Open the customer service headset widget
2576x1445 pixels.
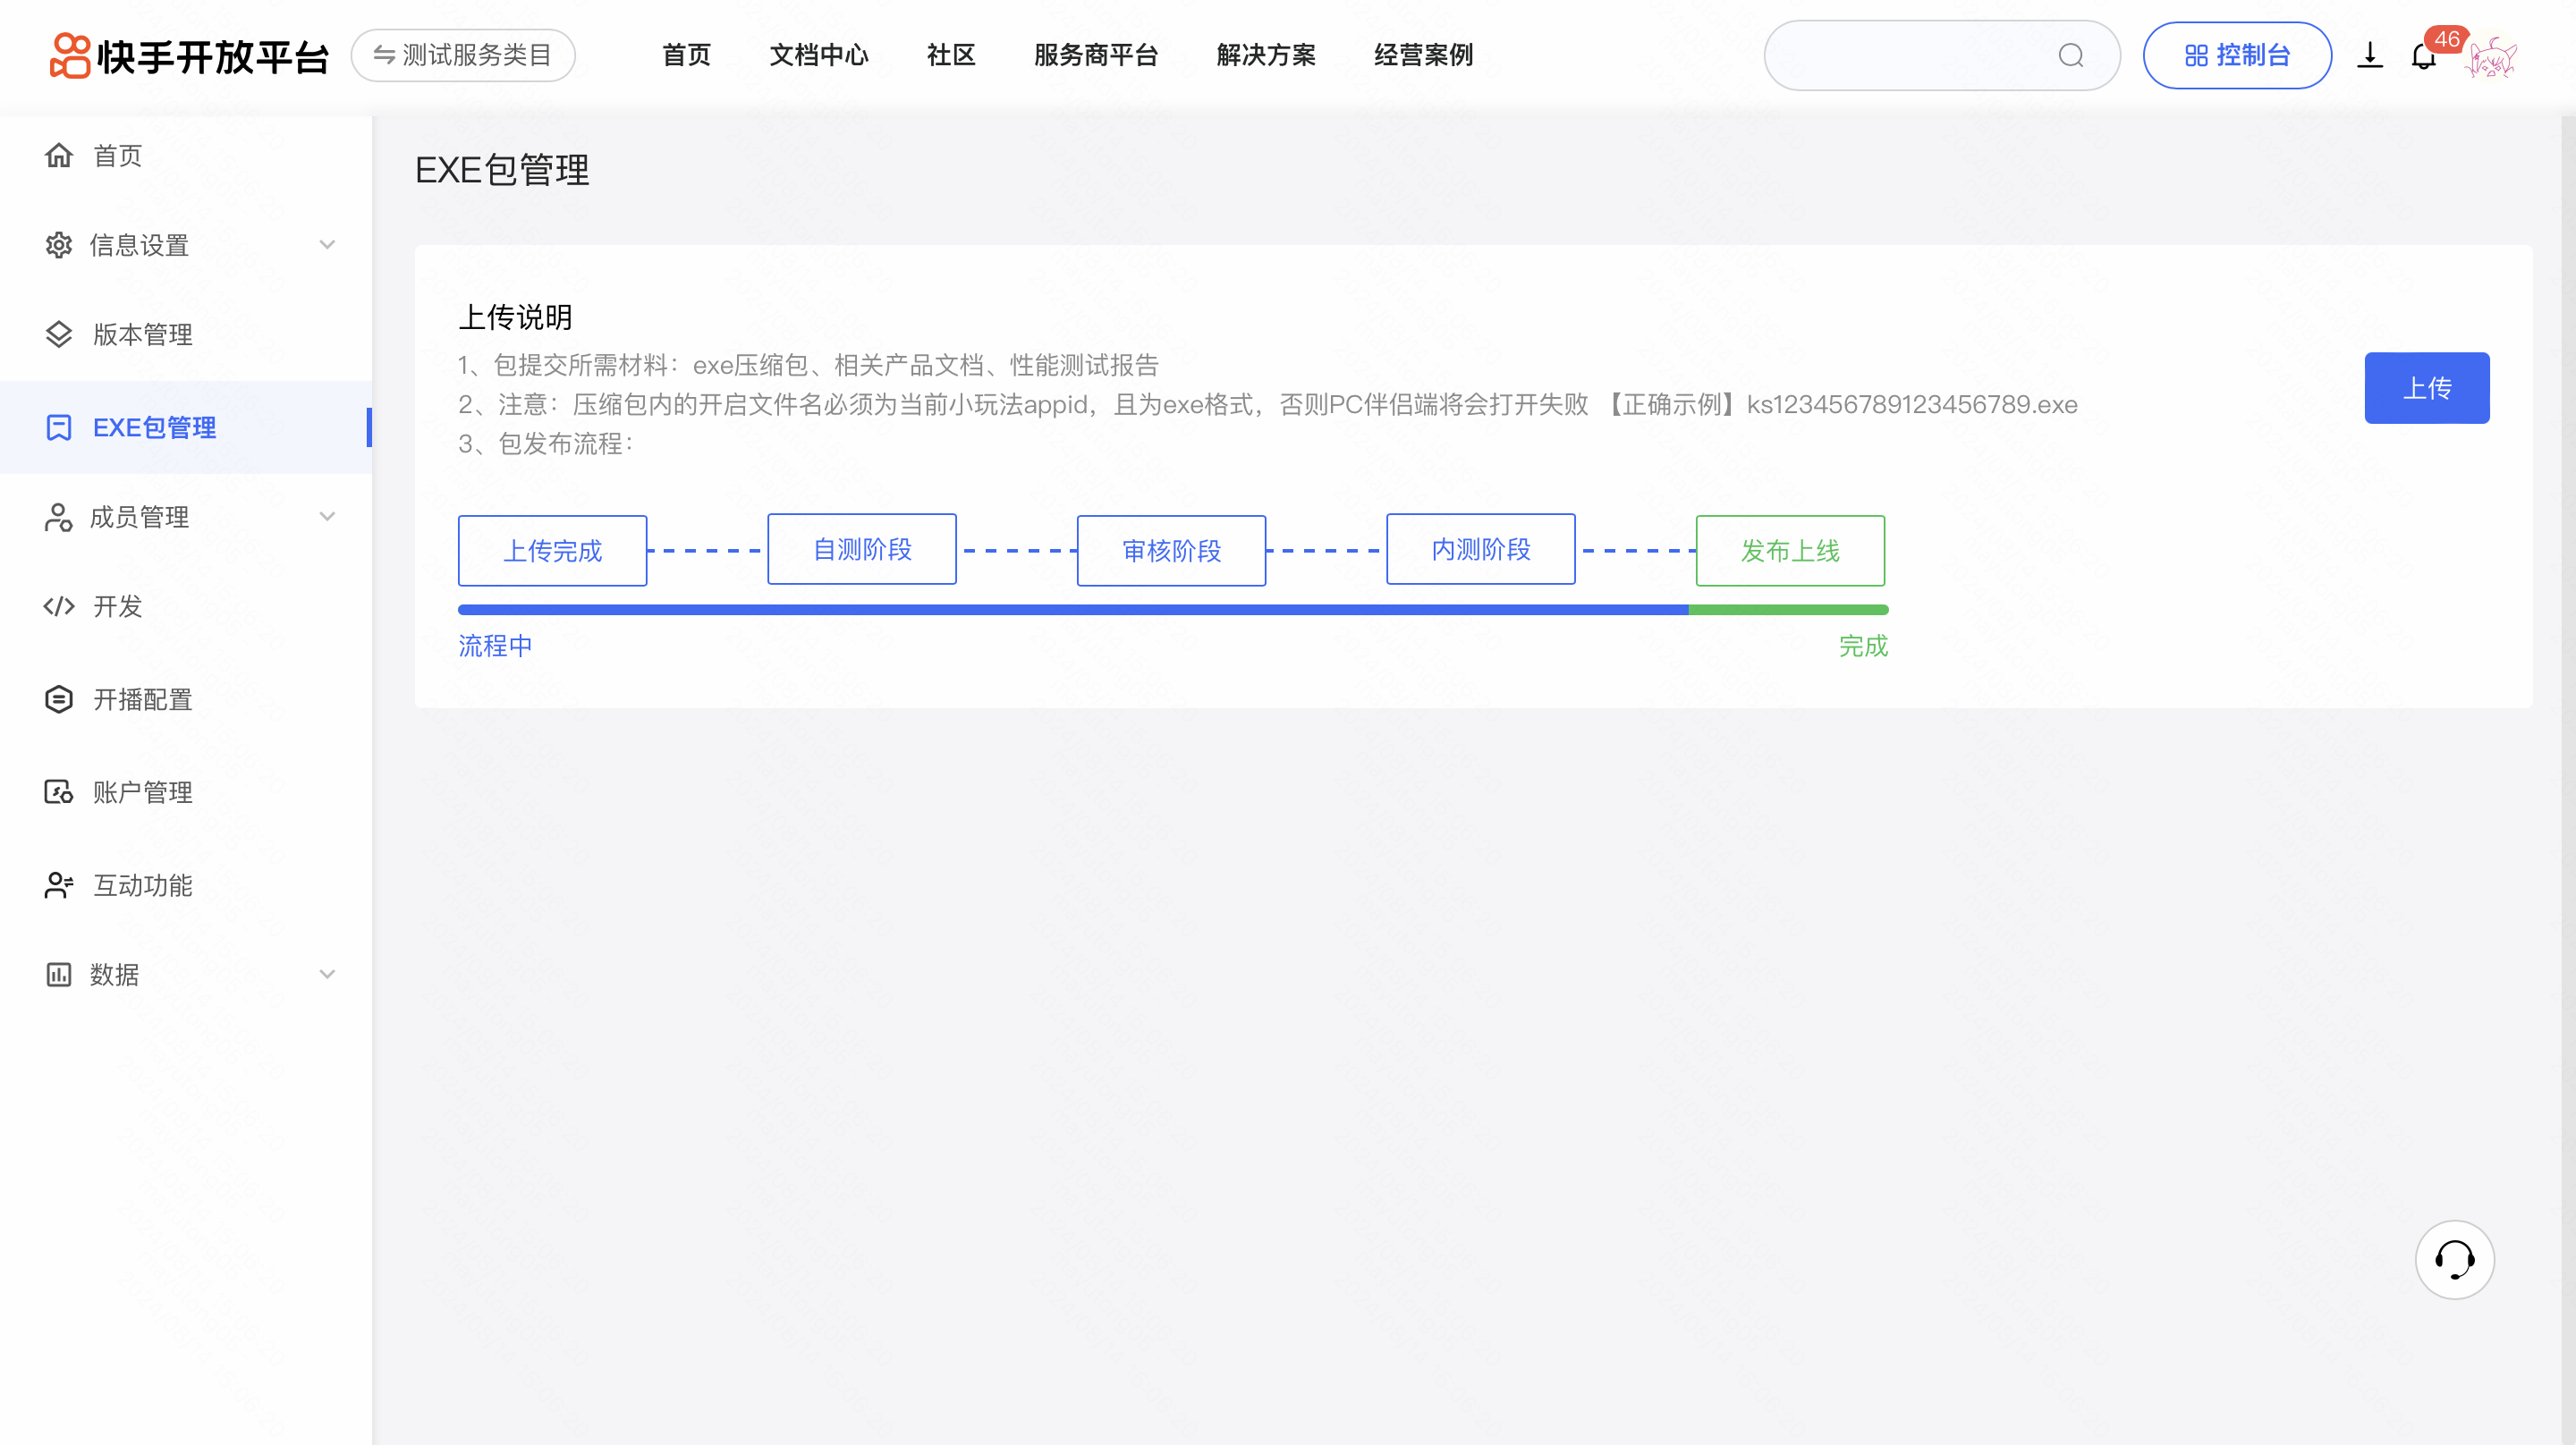coord(2454,1259)
